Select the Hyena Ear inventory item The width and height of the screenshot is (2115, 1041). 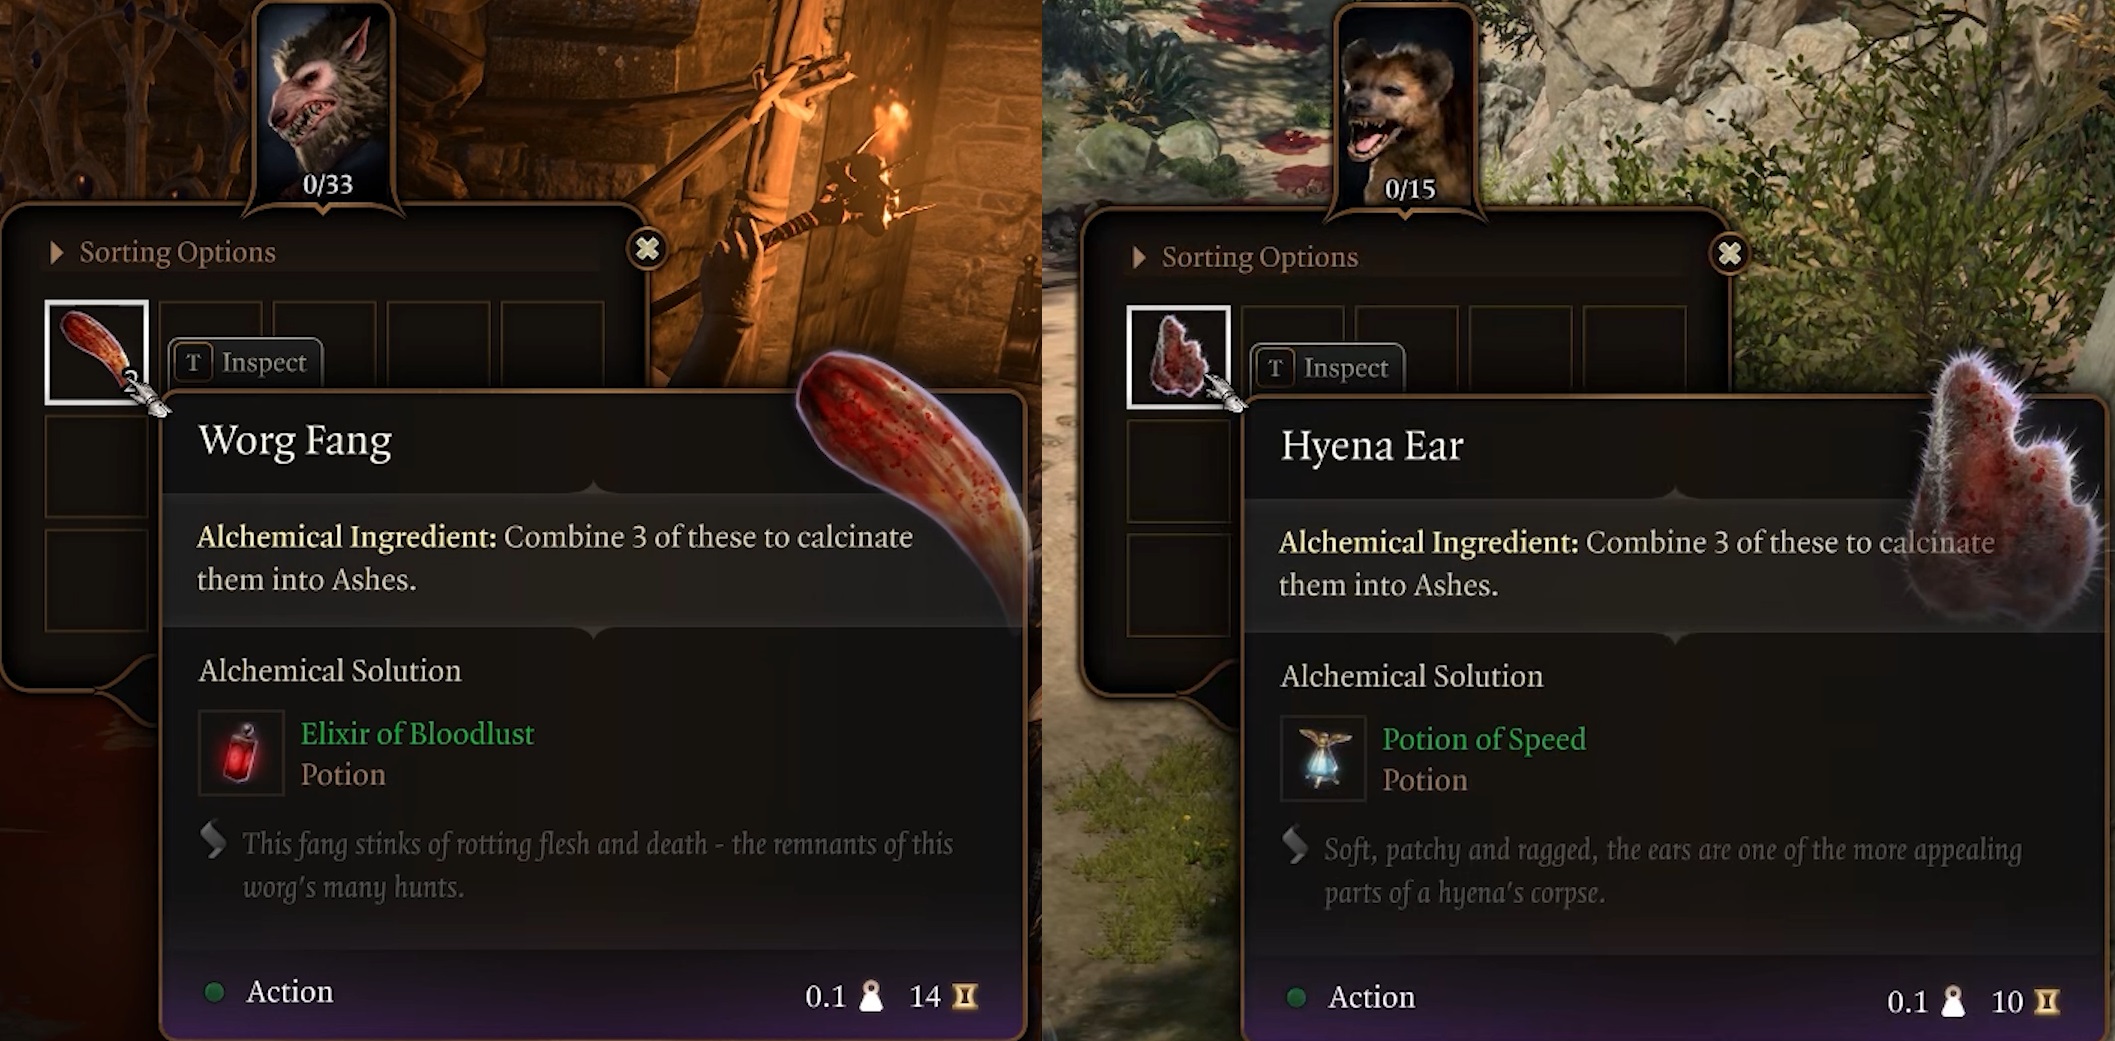[1178, 357]
